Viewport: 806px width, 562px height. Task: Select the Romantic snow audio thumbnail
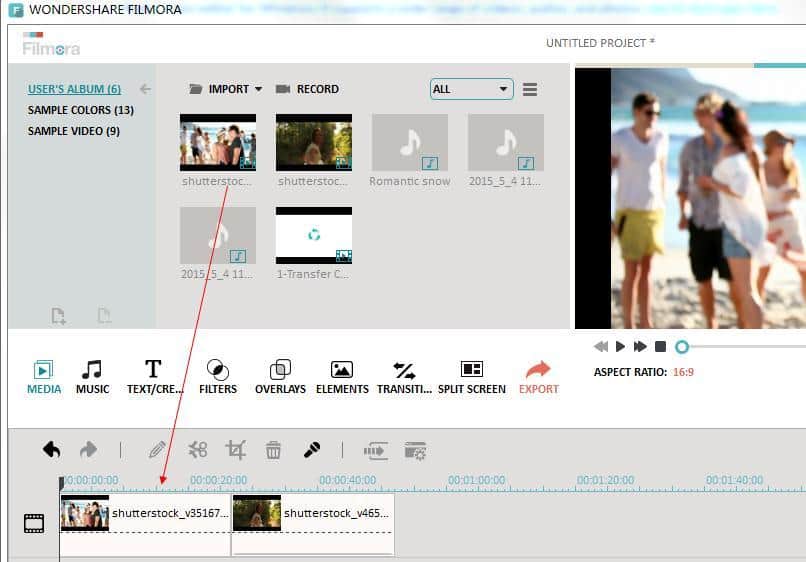pos(409,143)
